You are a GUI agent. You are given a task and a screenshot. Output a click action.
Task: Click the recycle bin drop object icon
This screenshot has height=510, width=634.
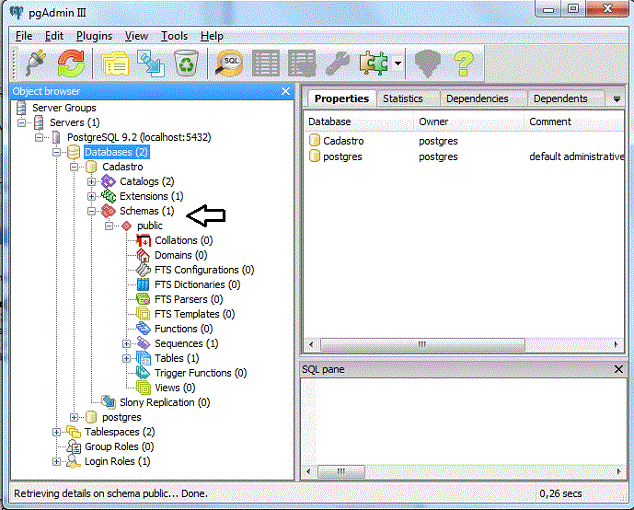186,63
